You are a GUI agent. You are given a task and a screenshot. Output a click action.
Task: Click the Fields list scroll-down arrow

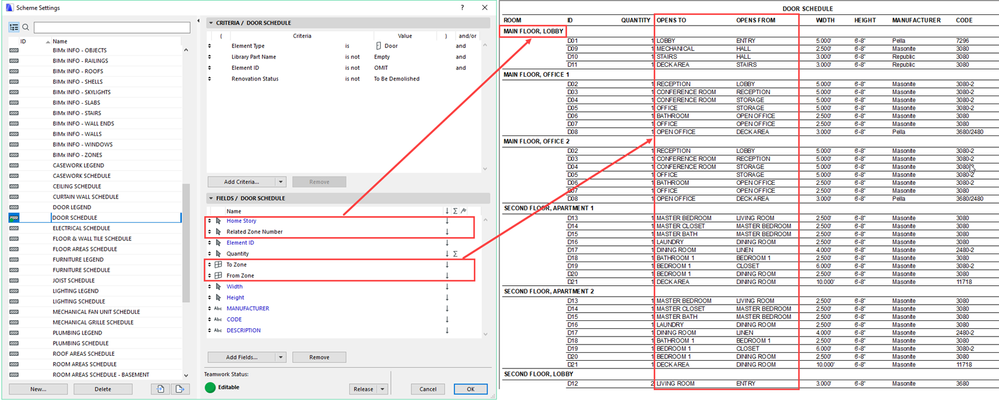[485, 334]
